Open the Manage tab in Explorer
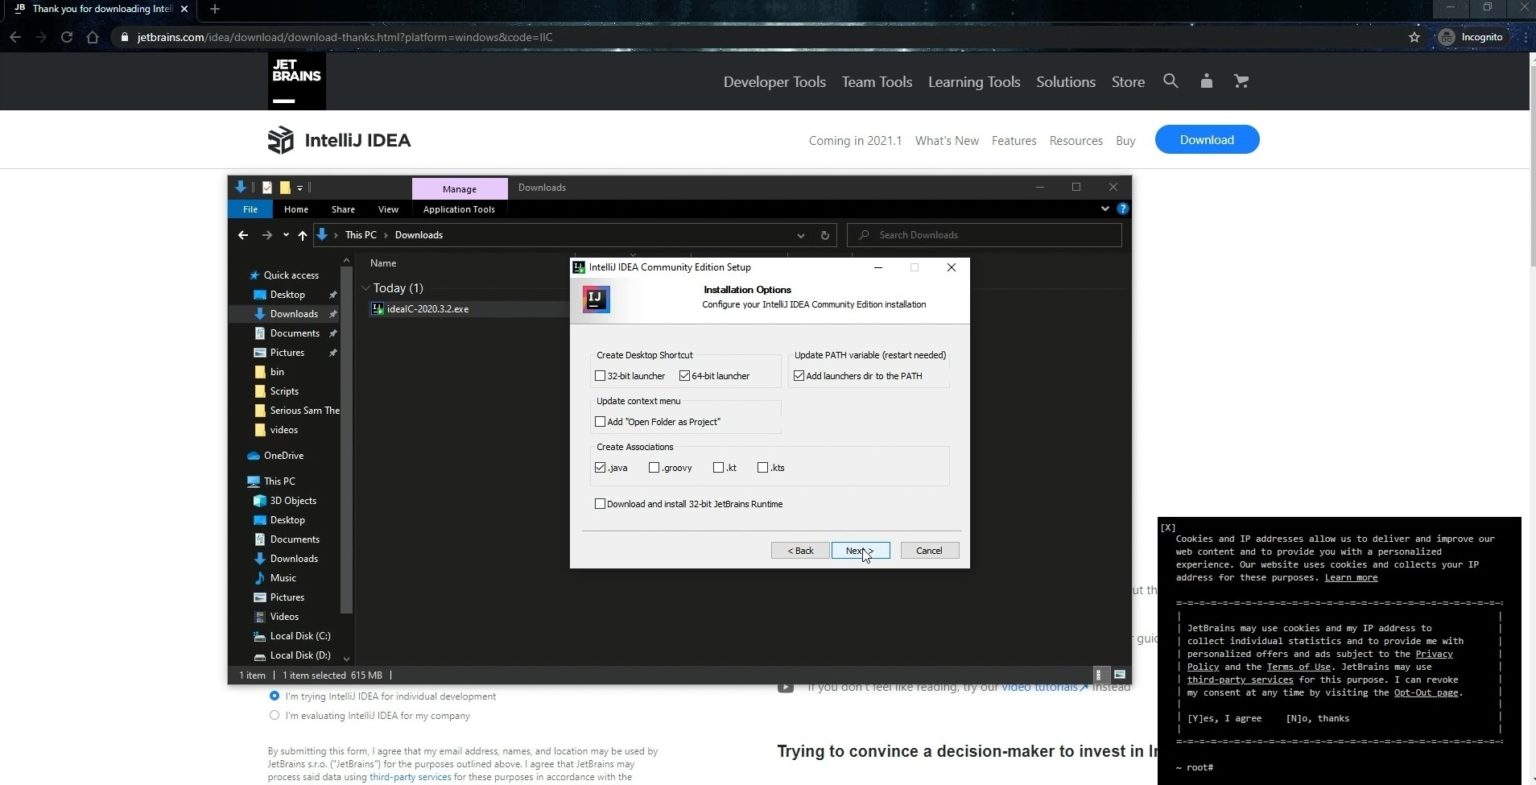Screen dimensions: 1536x785 pyautogui.click(x=460, y=188)
